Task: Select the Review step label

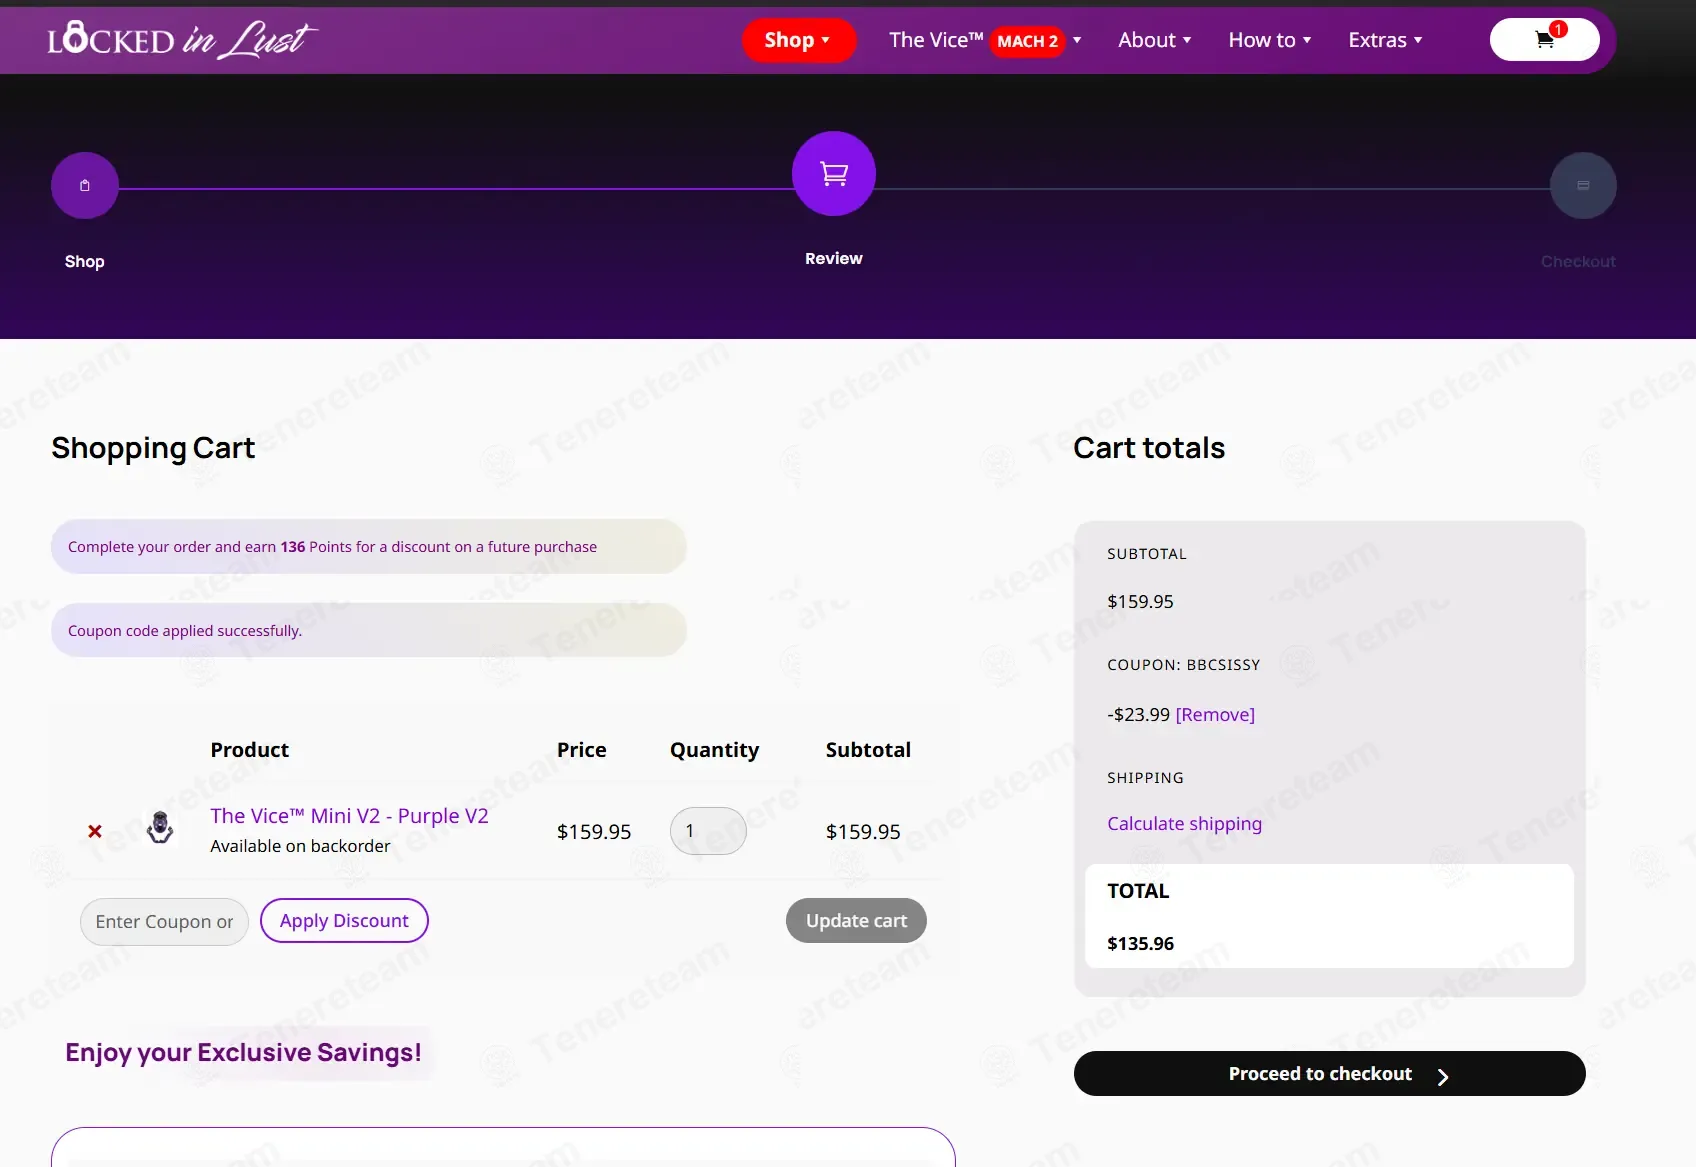Action: [x=834, y=258]
